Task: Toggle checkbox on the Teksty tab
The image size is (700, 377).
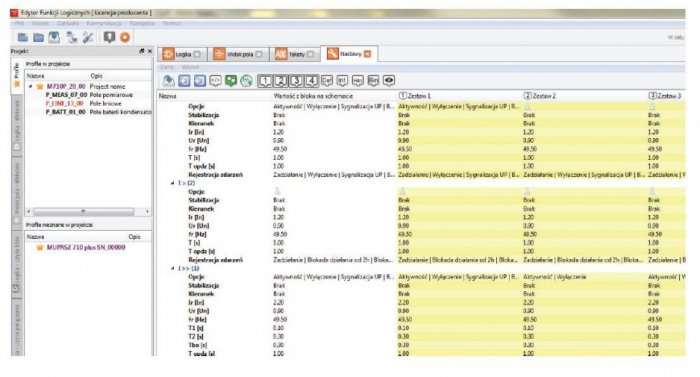Action: click(x=311, y=54)
